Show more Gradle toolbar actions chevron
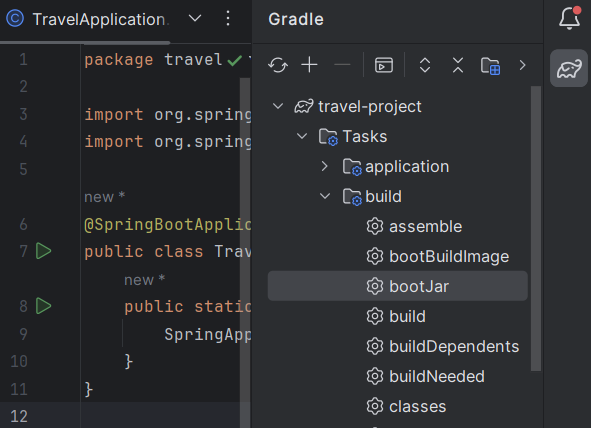The width and height of the screenshot is (591, 428). coord(522,65)
